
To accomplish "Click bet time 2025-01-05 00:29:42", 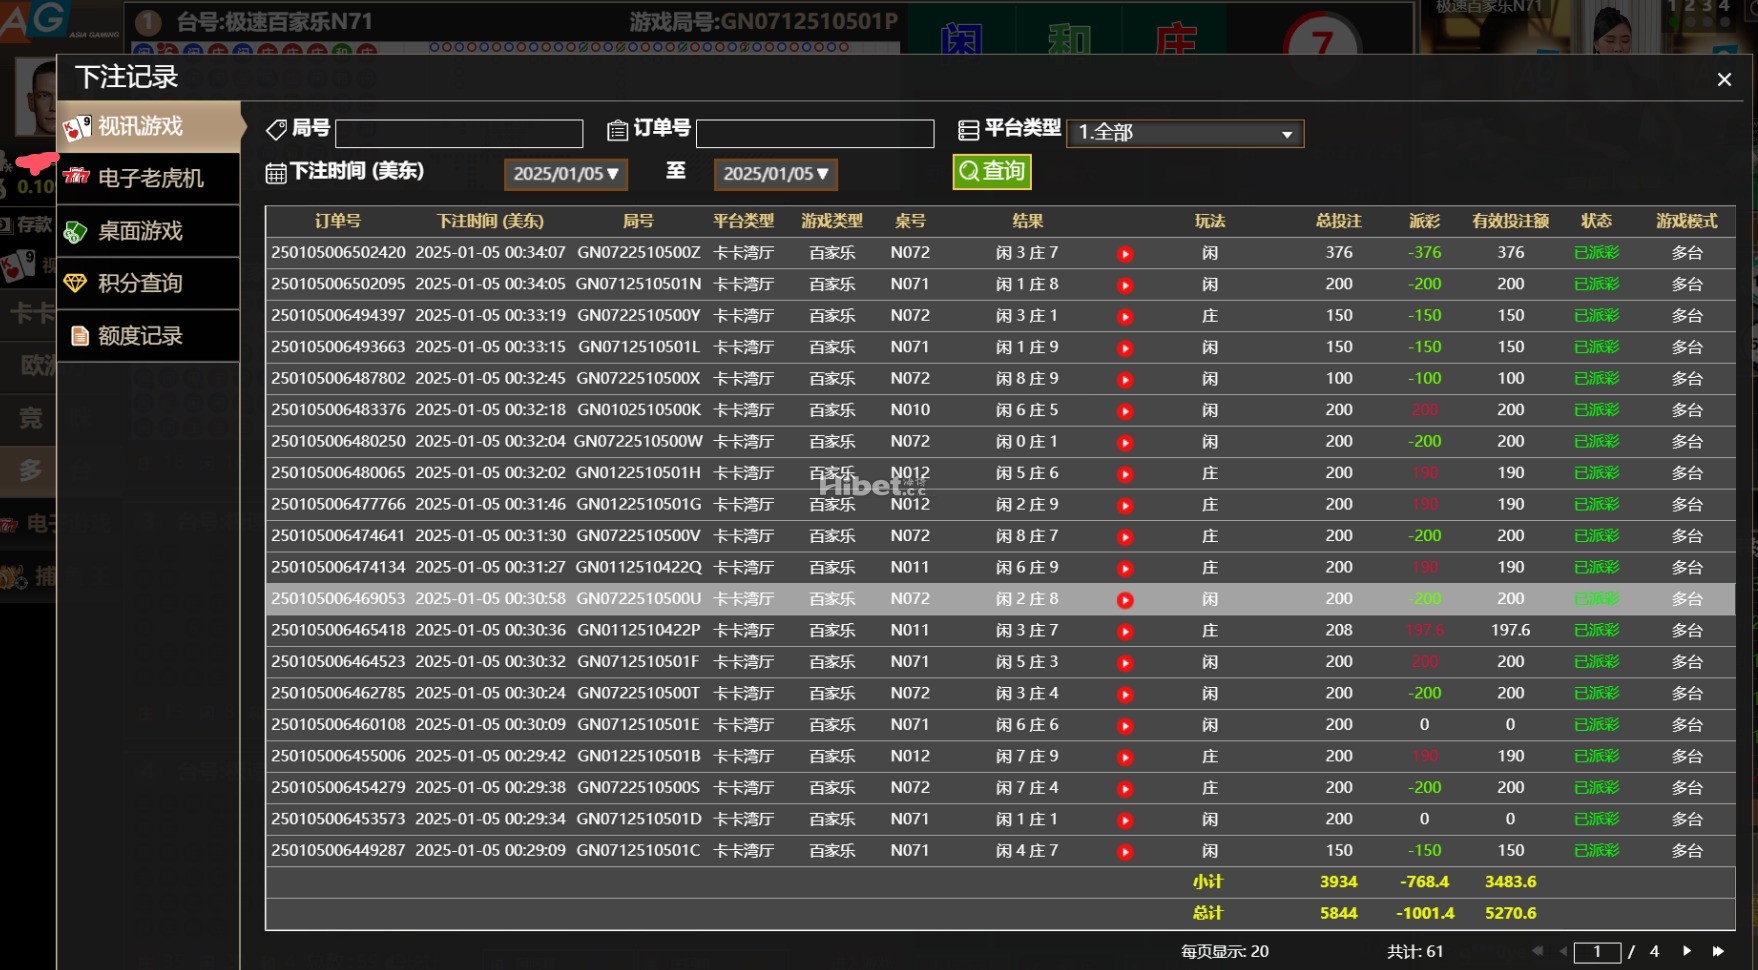I will click(x=490, y=756).
